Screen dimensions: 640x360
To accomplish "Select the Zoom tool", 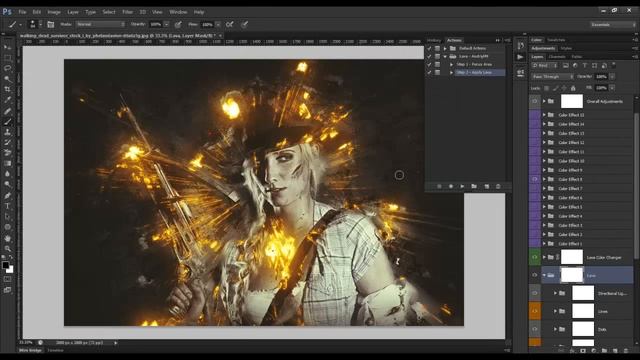I will 7,249.
